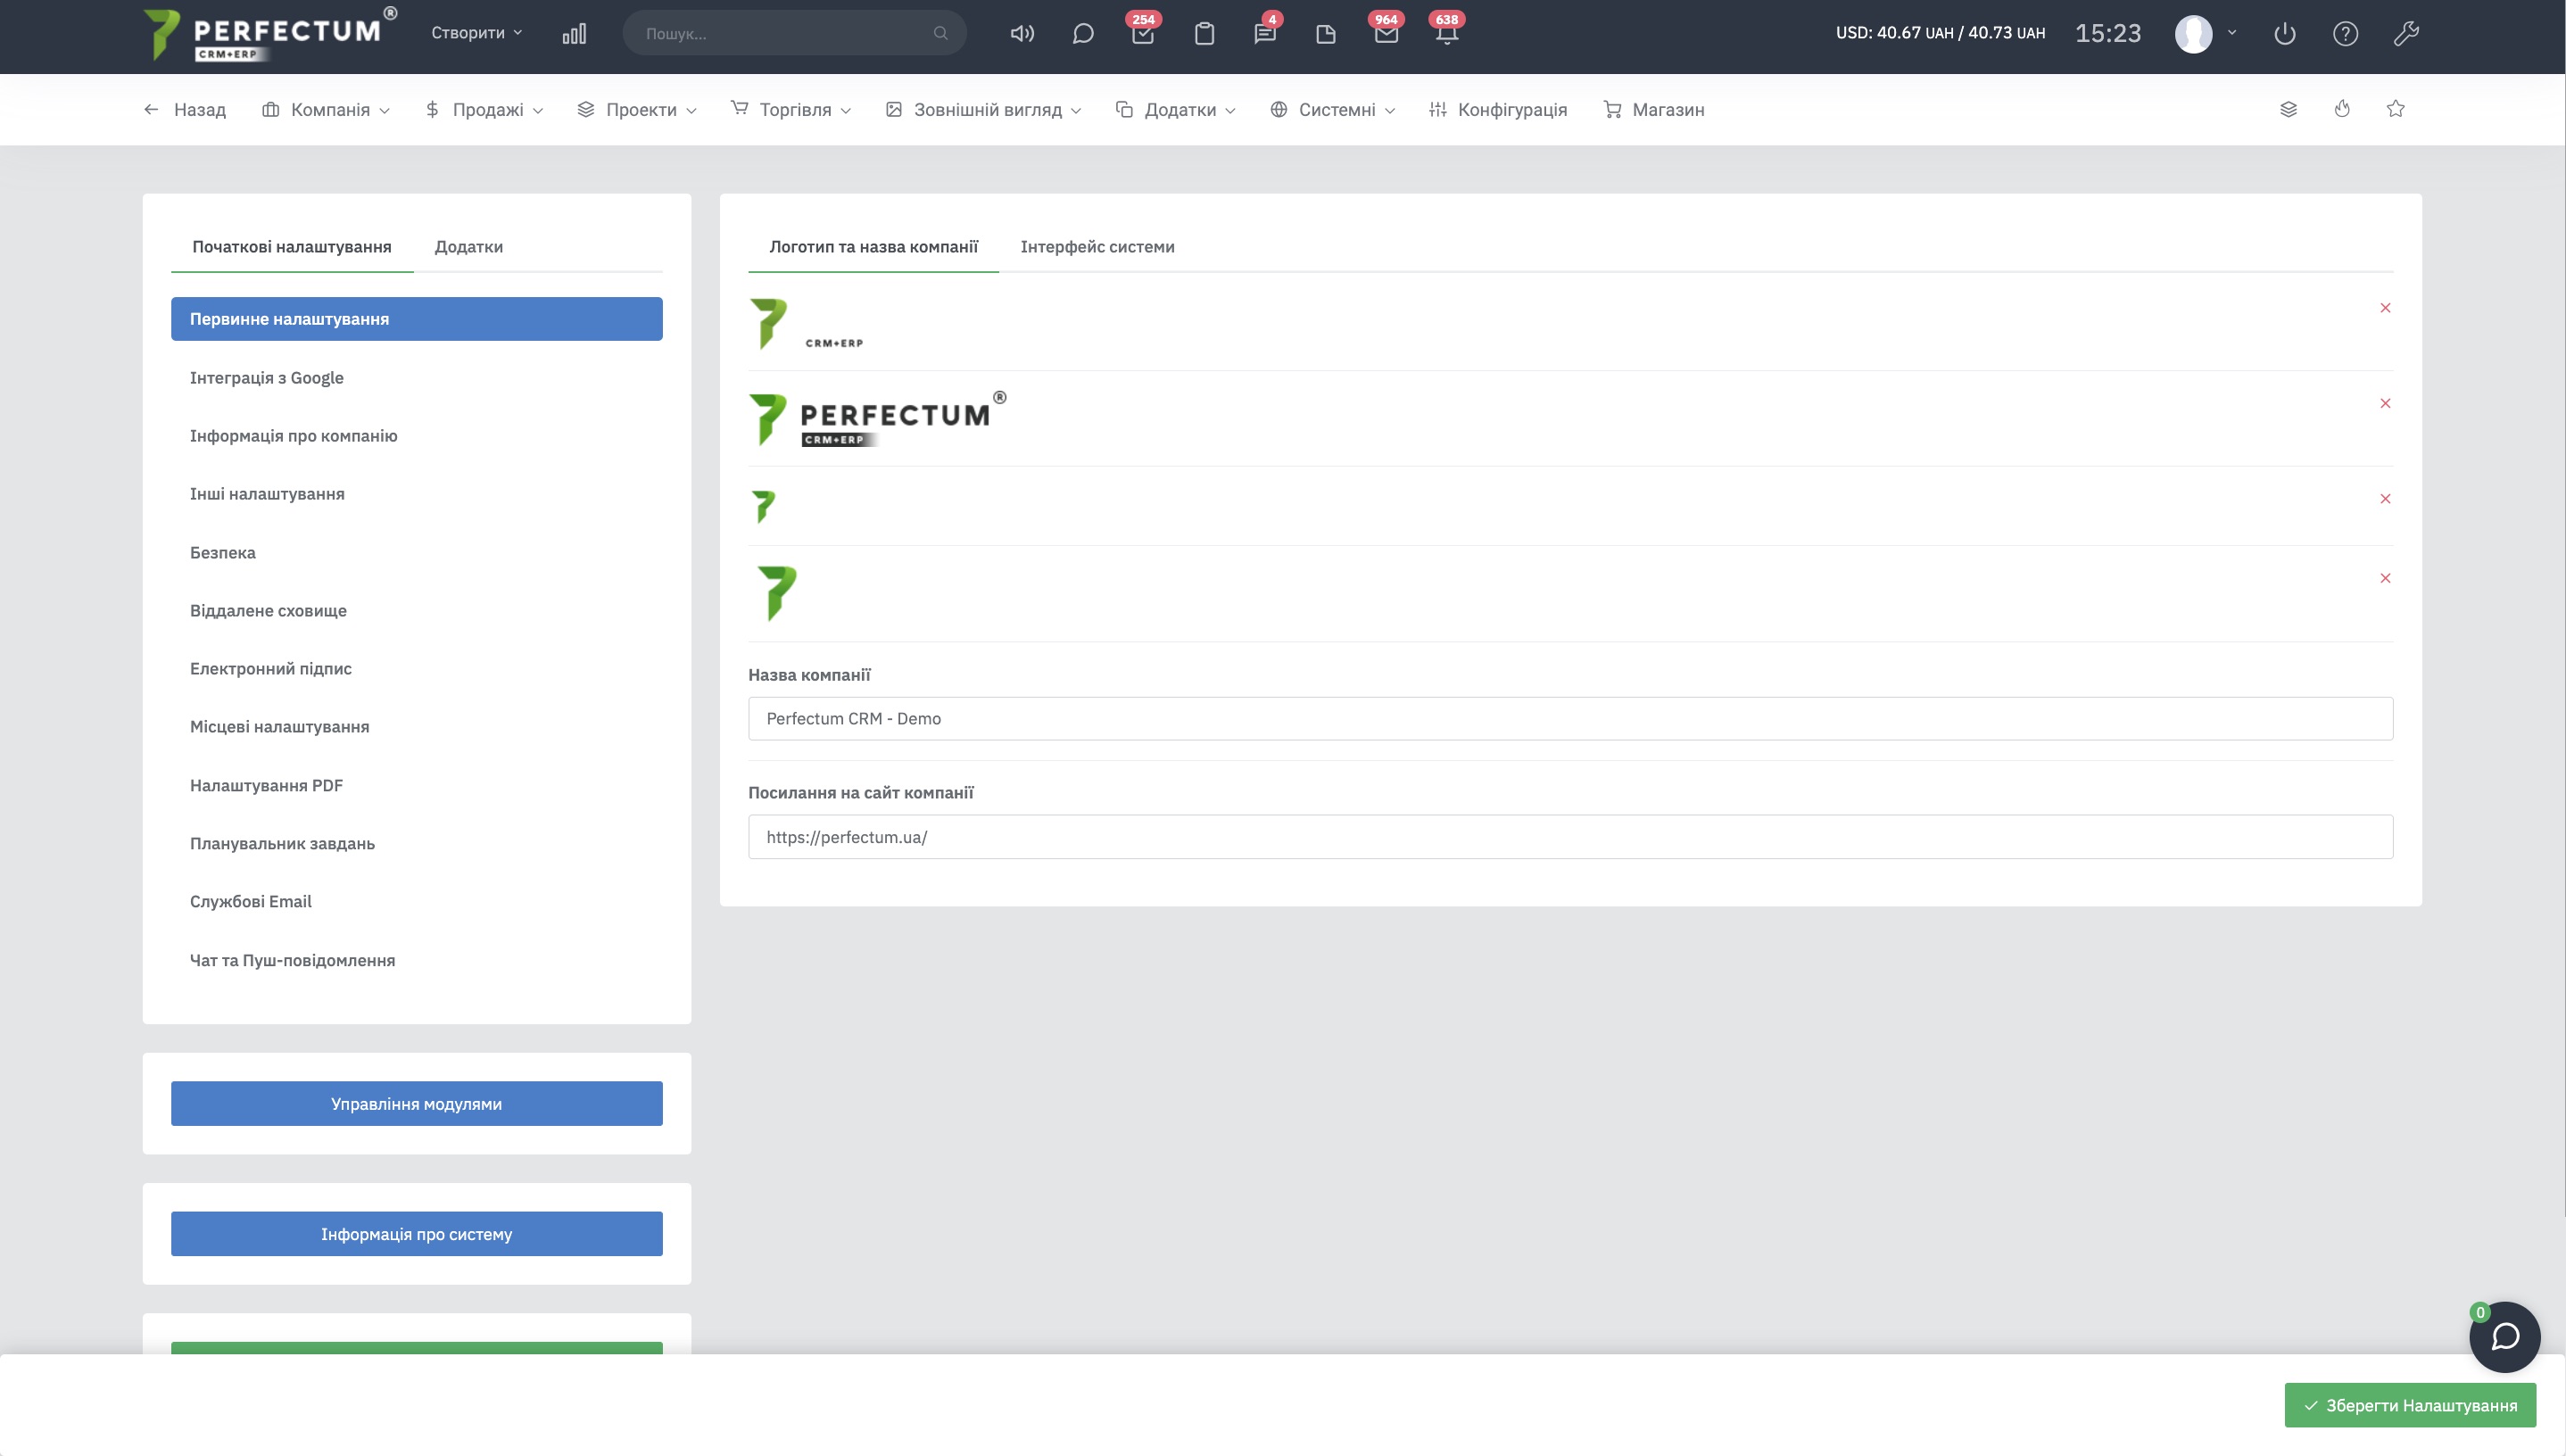This screenshot has height=1456, width=2566.
Task: Click Зберегти Налаштування button
Action: point(2410,1405)
